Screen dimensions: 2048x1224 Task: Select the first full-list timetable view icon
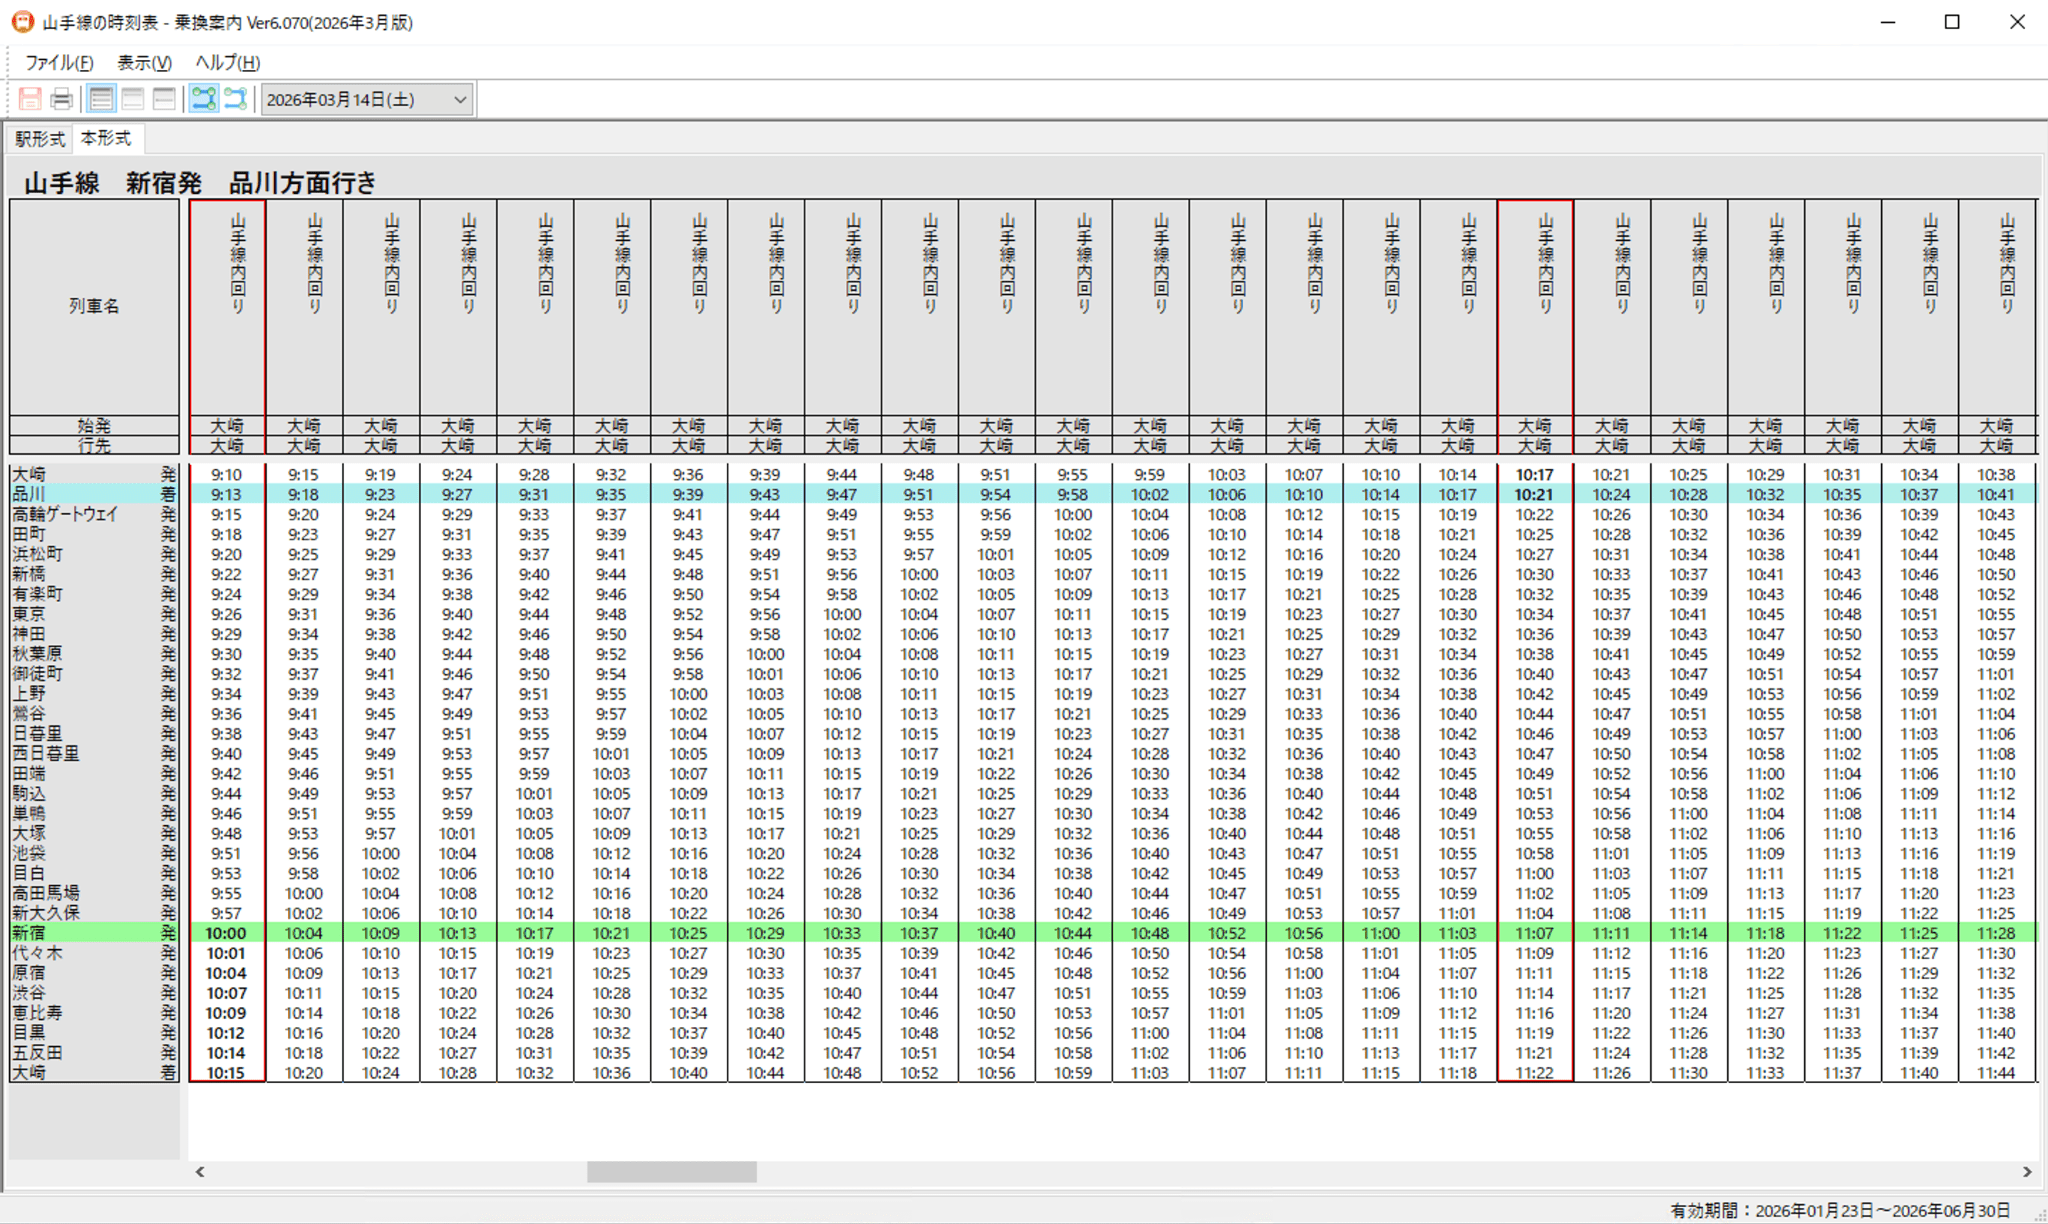pos(101,99)
